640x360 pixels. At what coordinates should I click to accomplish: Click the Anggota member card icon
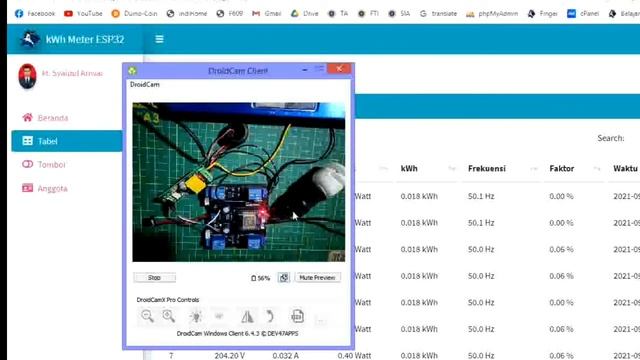point(27,188)
